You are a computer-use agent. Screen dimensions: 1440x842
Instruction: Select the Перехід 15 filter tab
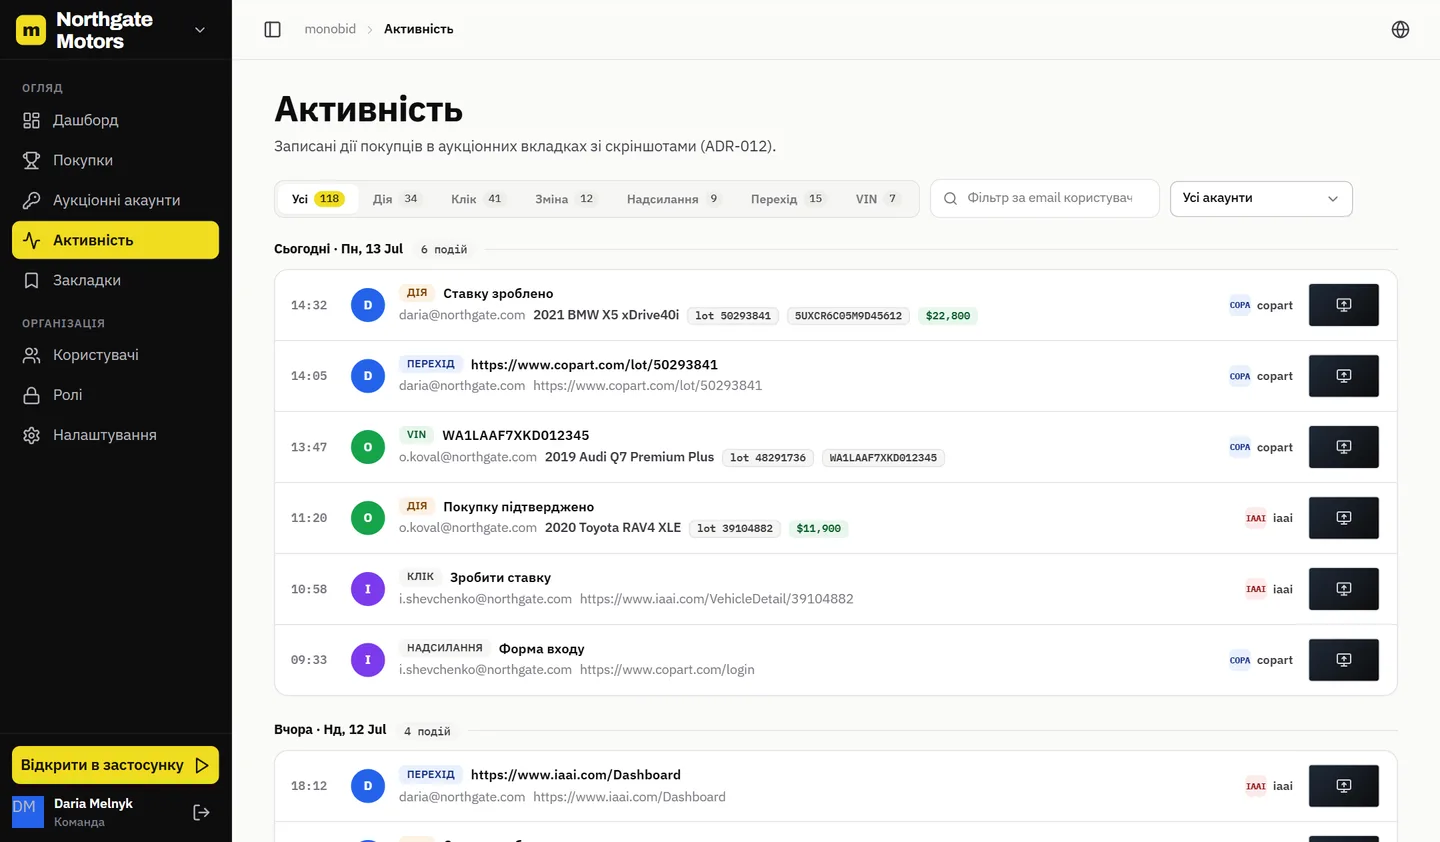click(788, 199)
